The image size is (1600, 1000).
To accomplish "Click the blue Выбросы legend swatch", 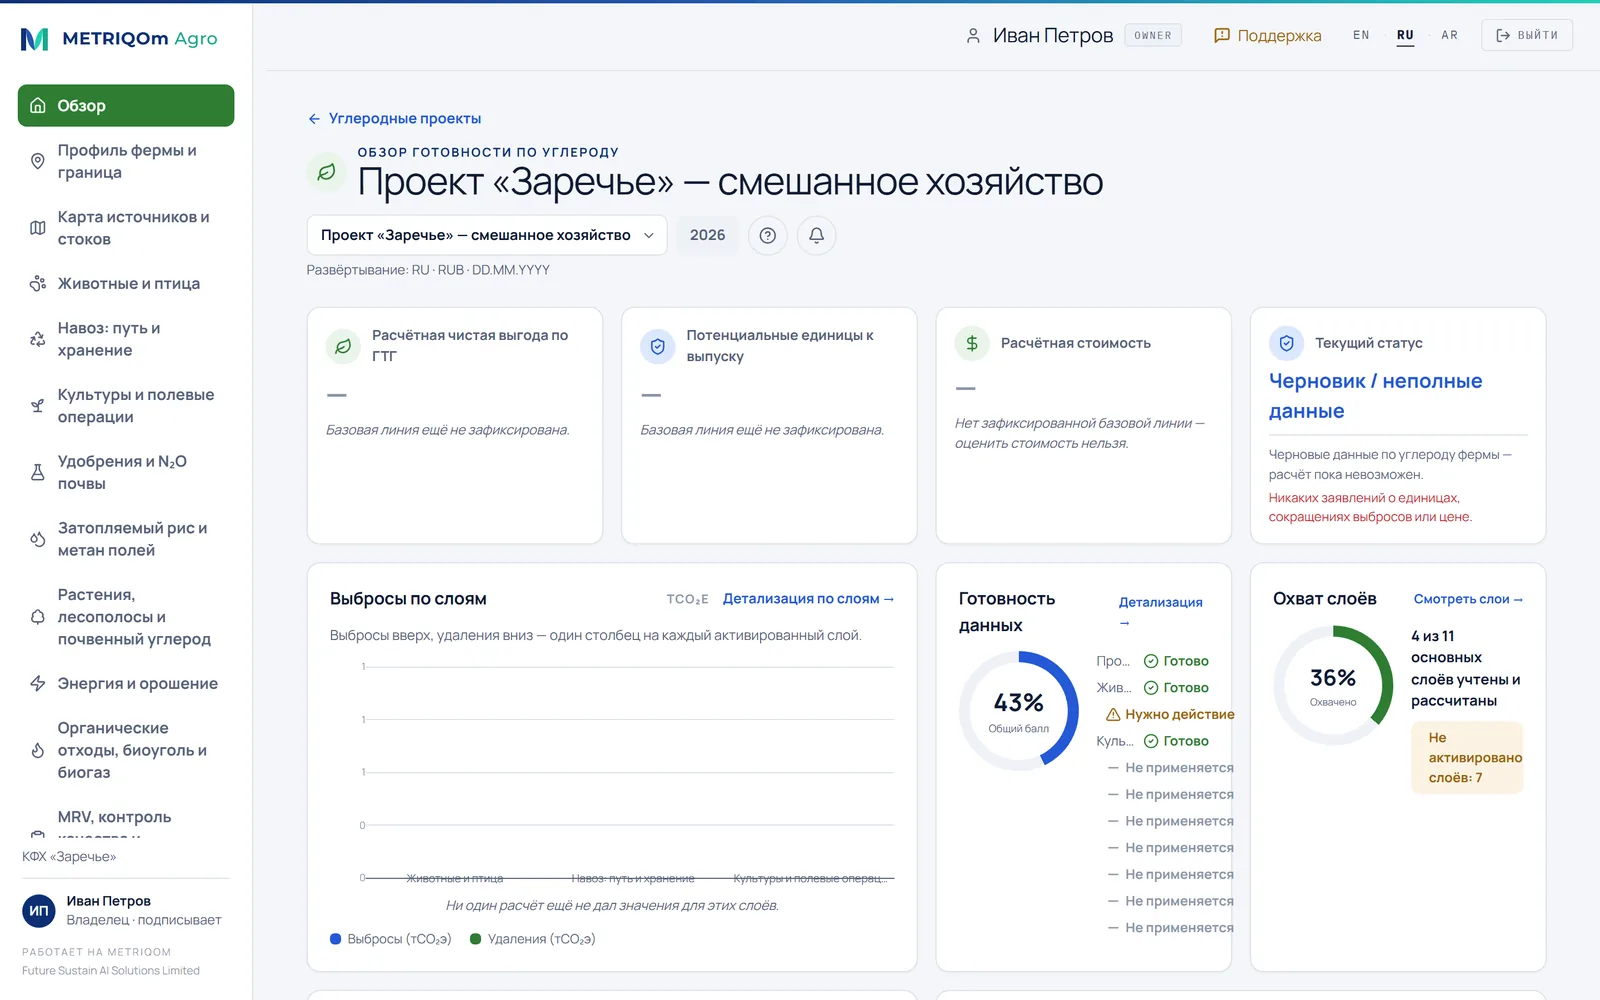I will (336, 939).
